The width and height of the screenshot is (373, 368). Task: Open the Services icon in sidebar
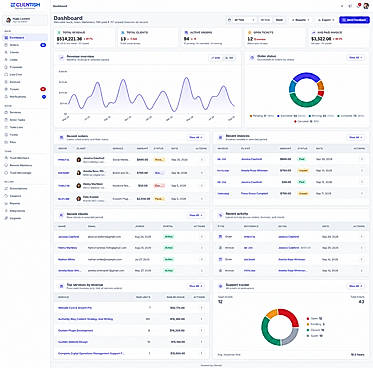6,112
